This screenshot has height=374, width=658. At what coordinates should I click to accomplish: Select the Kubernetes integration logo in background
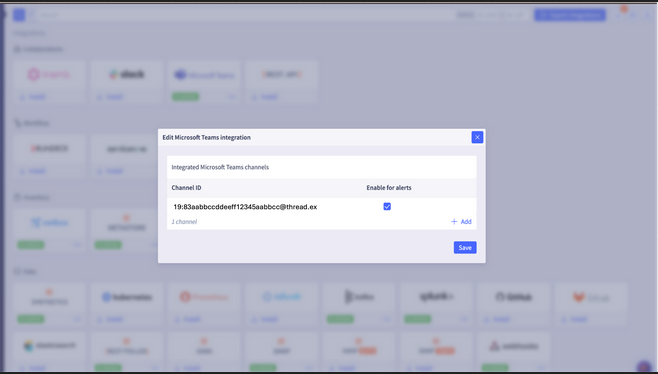coord(126,297)
